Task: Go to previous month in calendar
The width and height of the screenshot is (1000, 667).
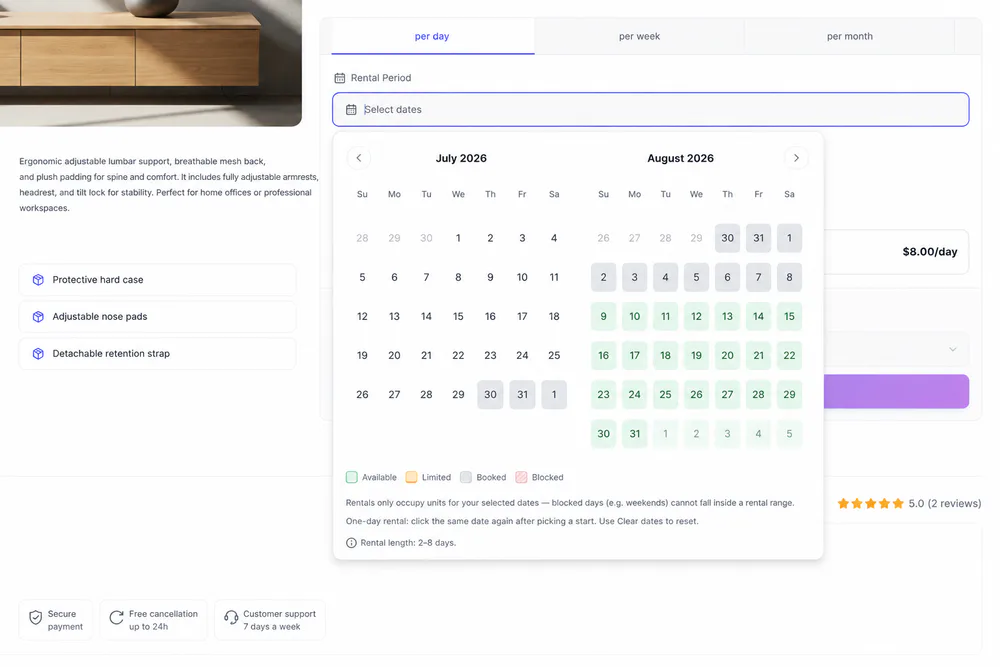Action: point(358,158)
